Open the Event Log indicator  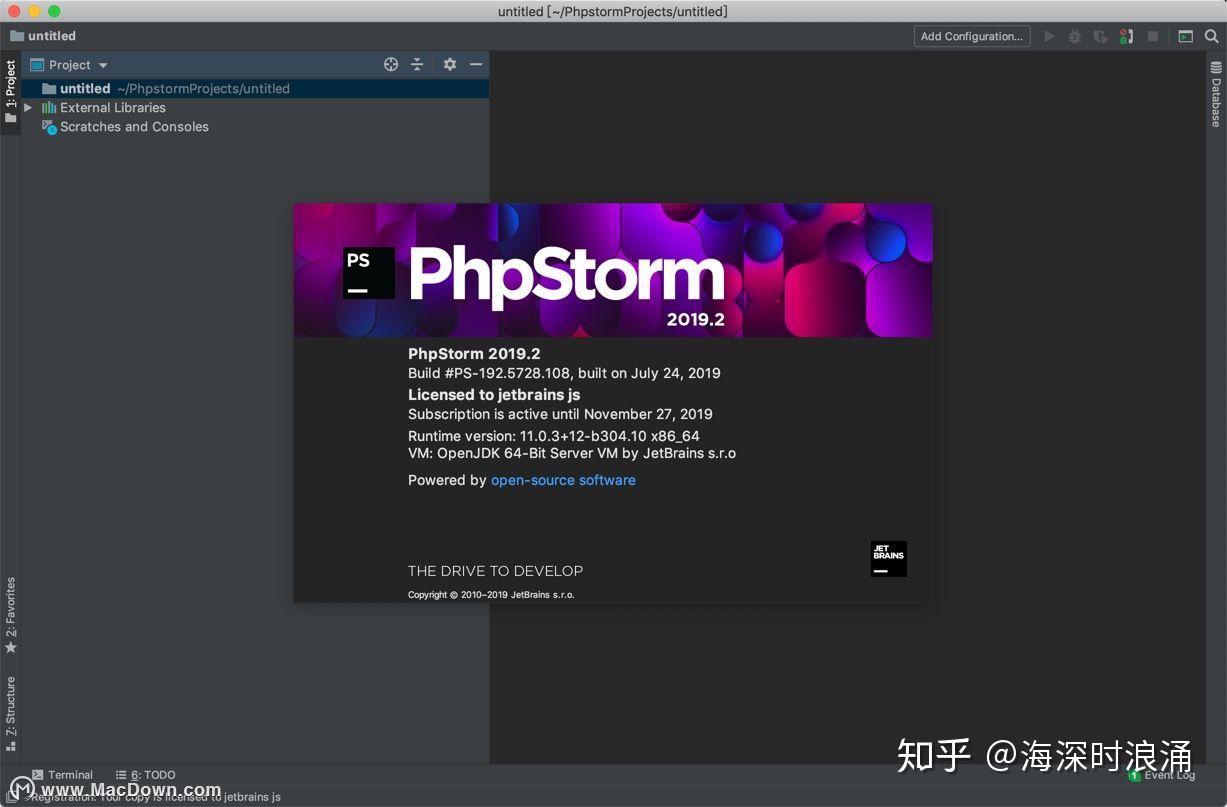pos(1163,774)
